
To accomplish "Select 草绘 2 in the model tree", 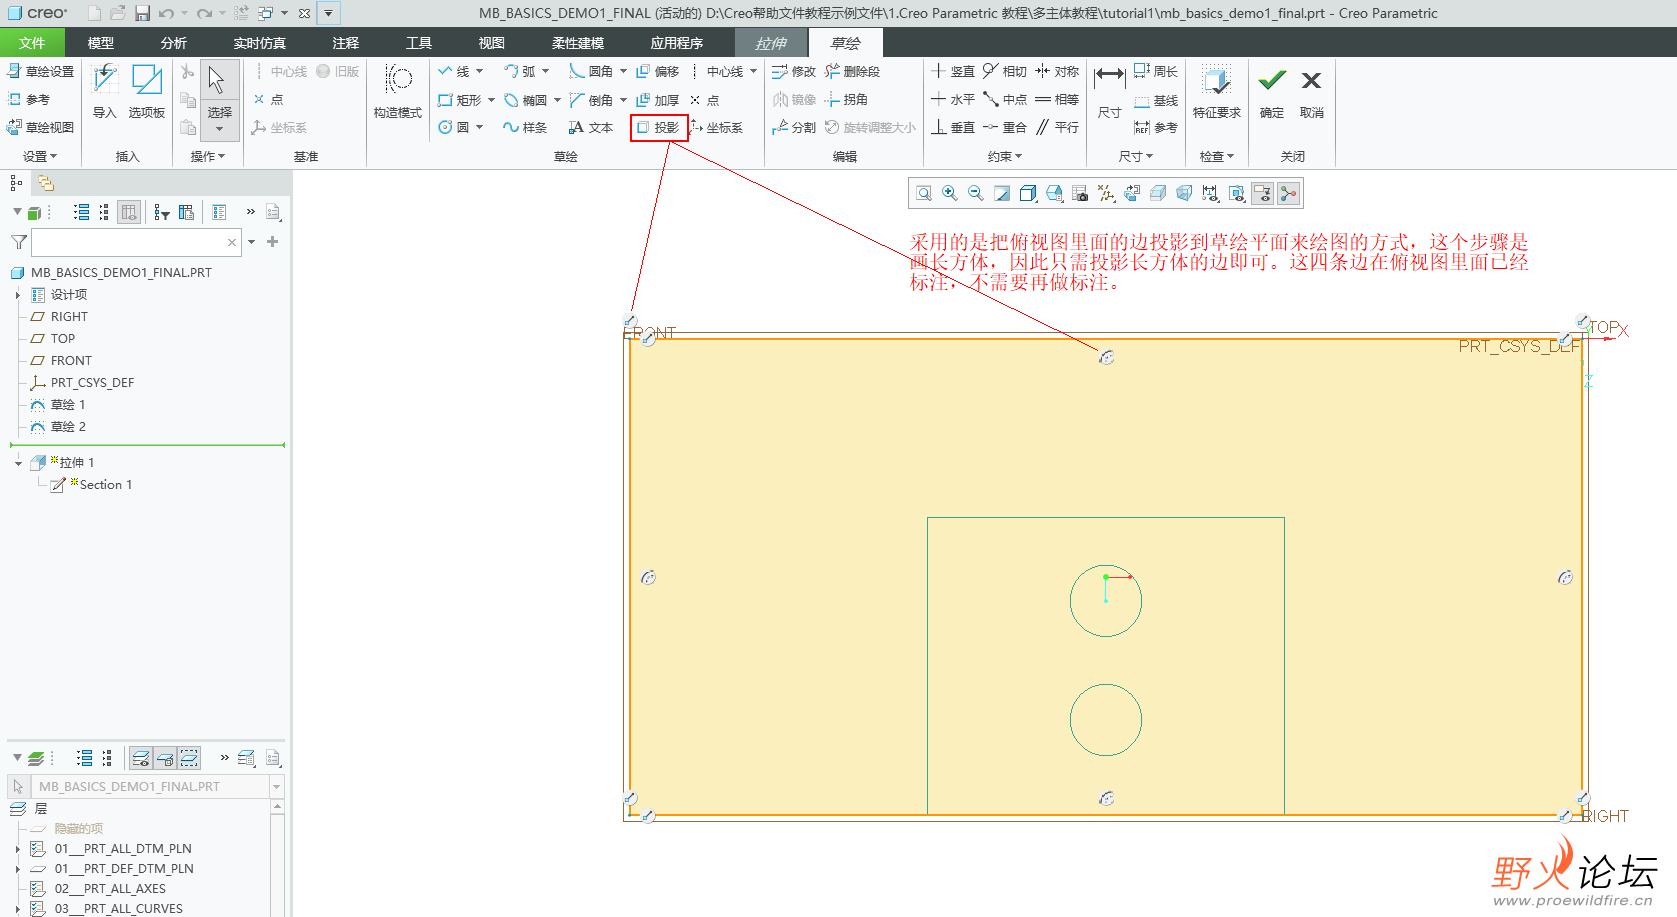I will 58,427.
